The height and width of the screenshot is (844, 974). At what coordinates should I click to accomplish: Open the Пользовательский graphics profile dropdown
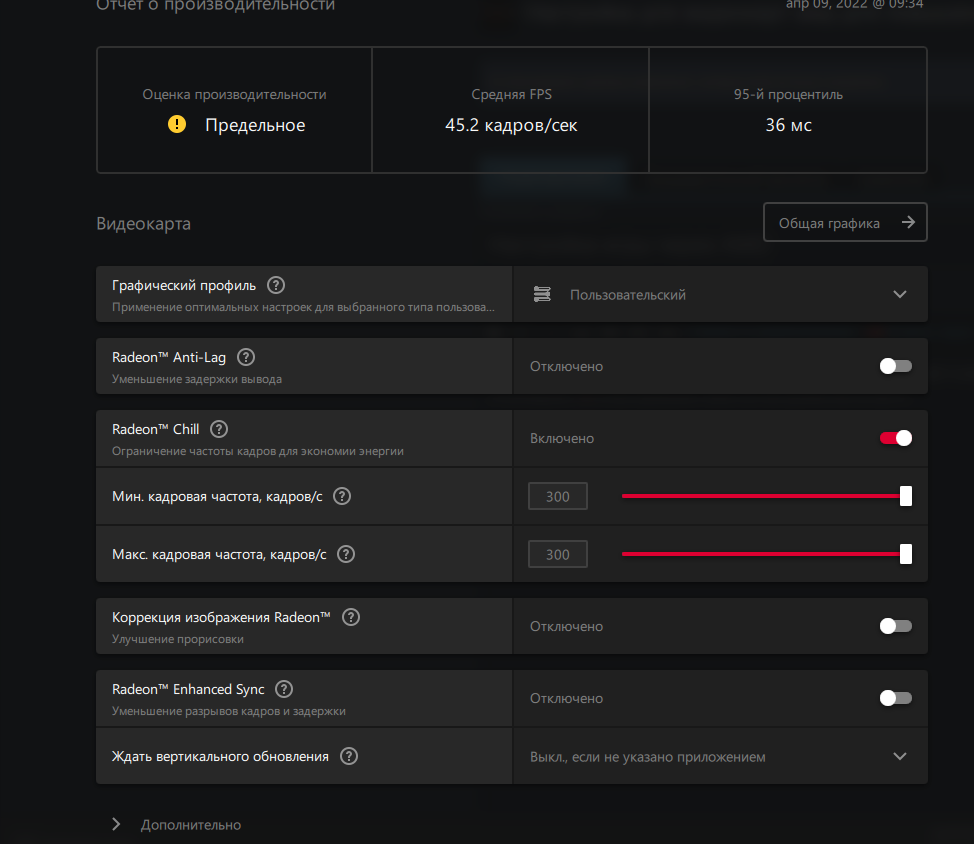(x=719, y=294)
